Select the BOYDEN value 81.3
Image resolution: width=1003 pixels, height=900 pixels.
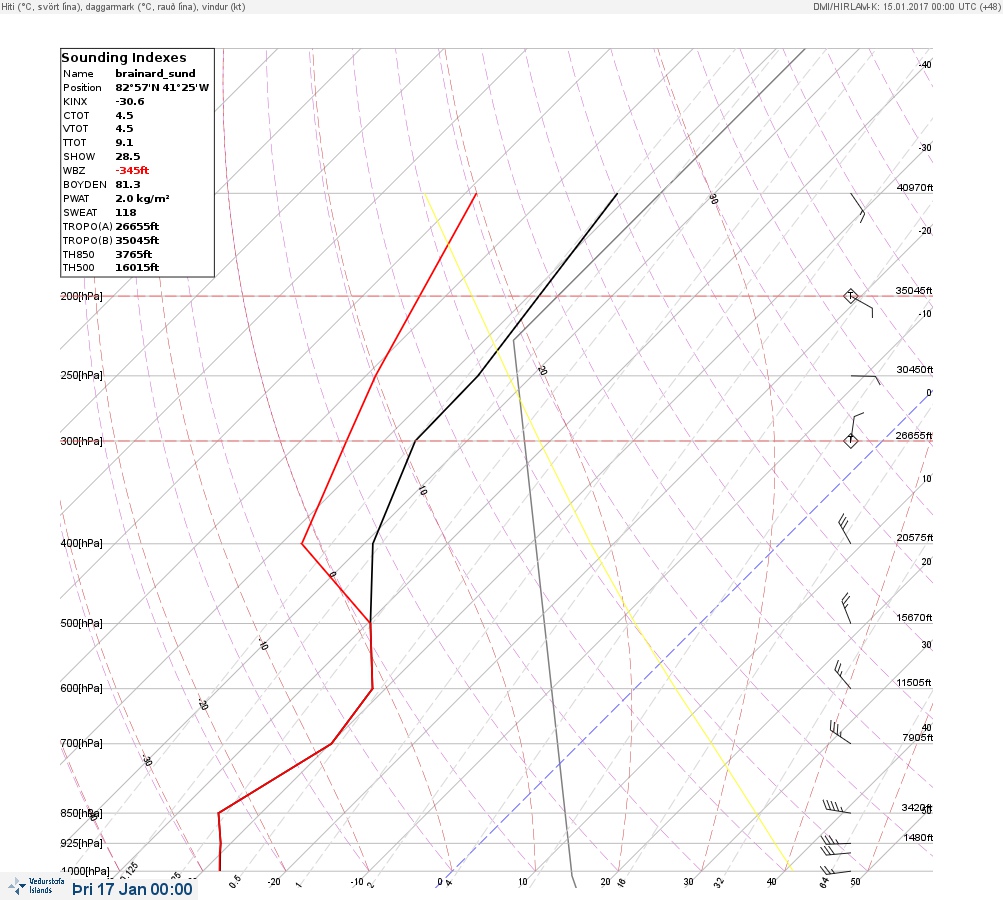pyautogui.click(x=127, y=185)
